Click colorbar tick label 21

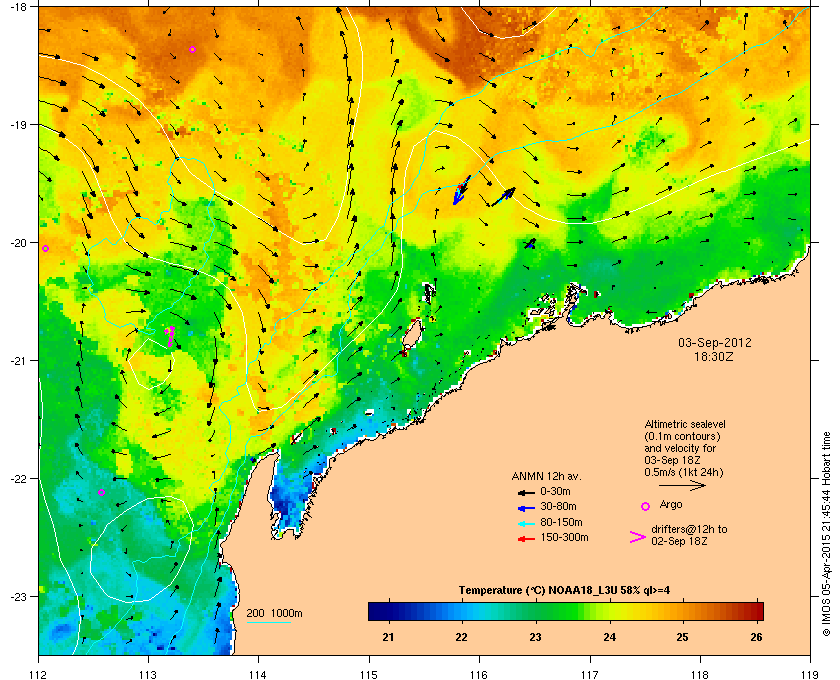point(388,638)
